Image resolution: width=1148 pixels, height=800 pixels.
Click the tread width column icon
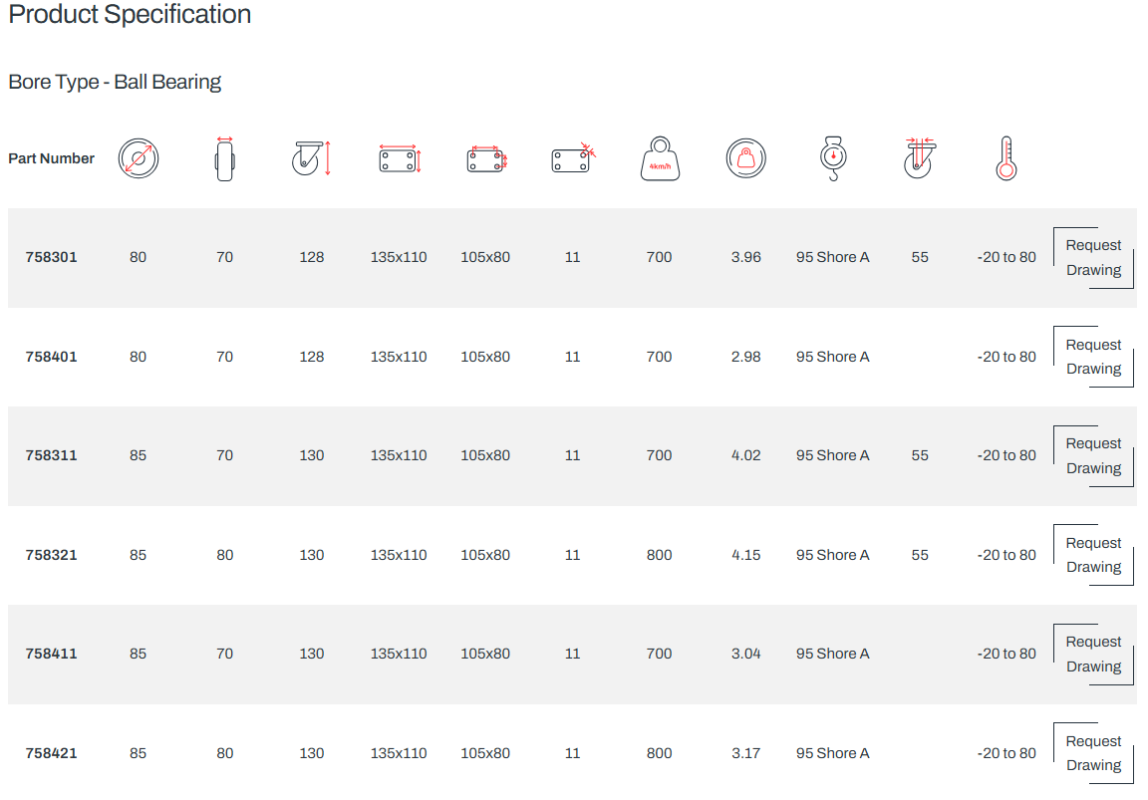pyautogui.click(x=225, y=159)
